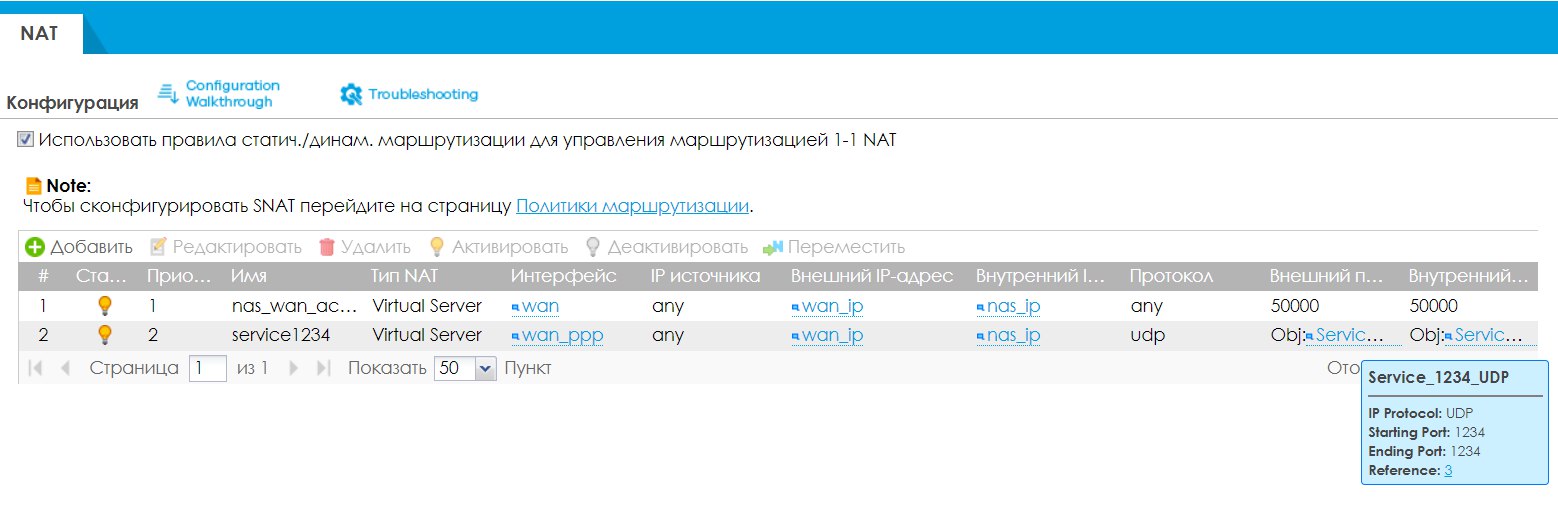Click the Delete trash can icon
This screenshot has width=1558, height=505.
pos(326,247)
